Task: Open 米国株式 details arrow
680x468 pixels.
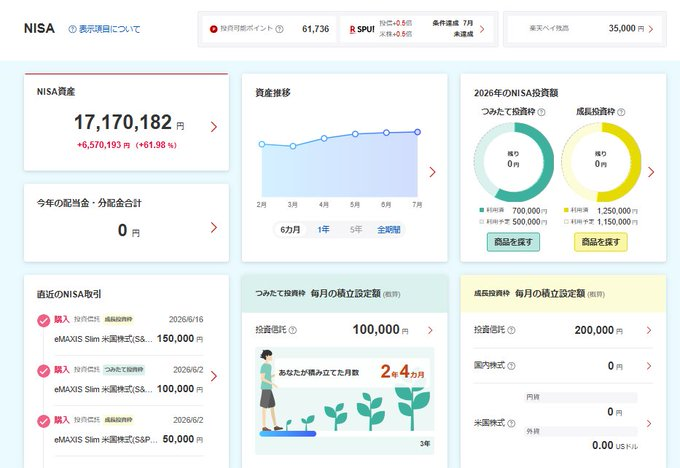Action: click(649, 423)
